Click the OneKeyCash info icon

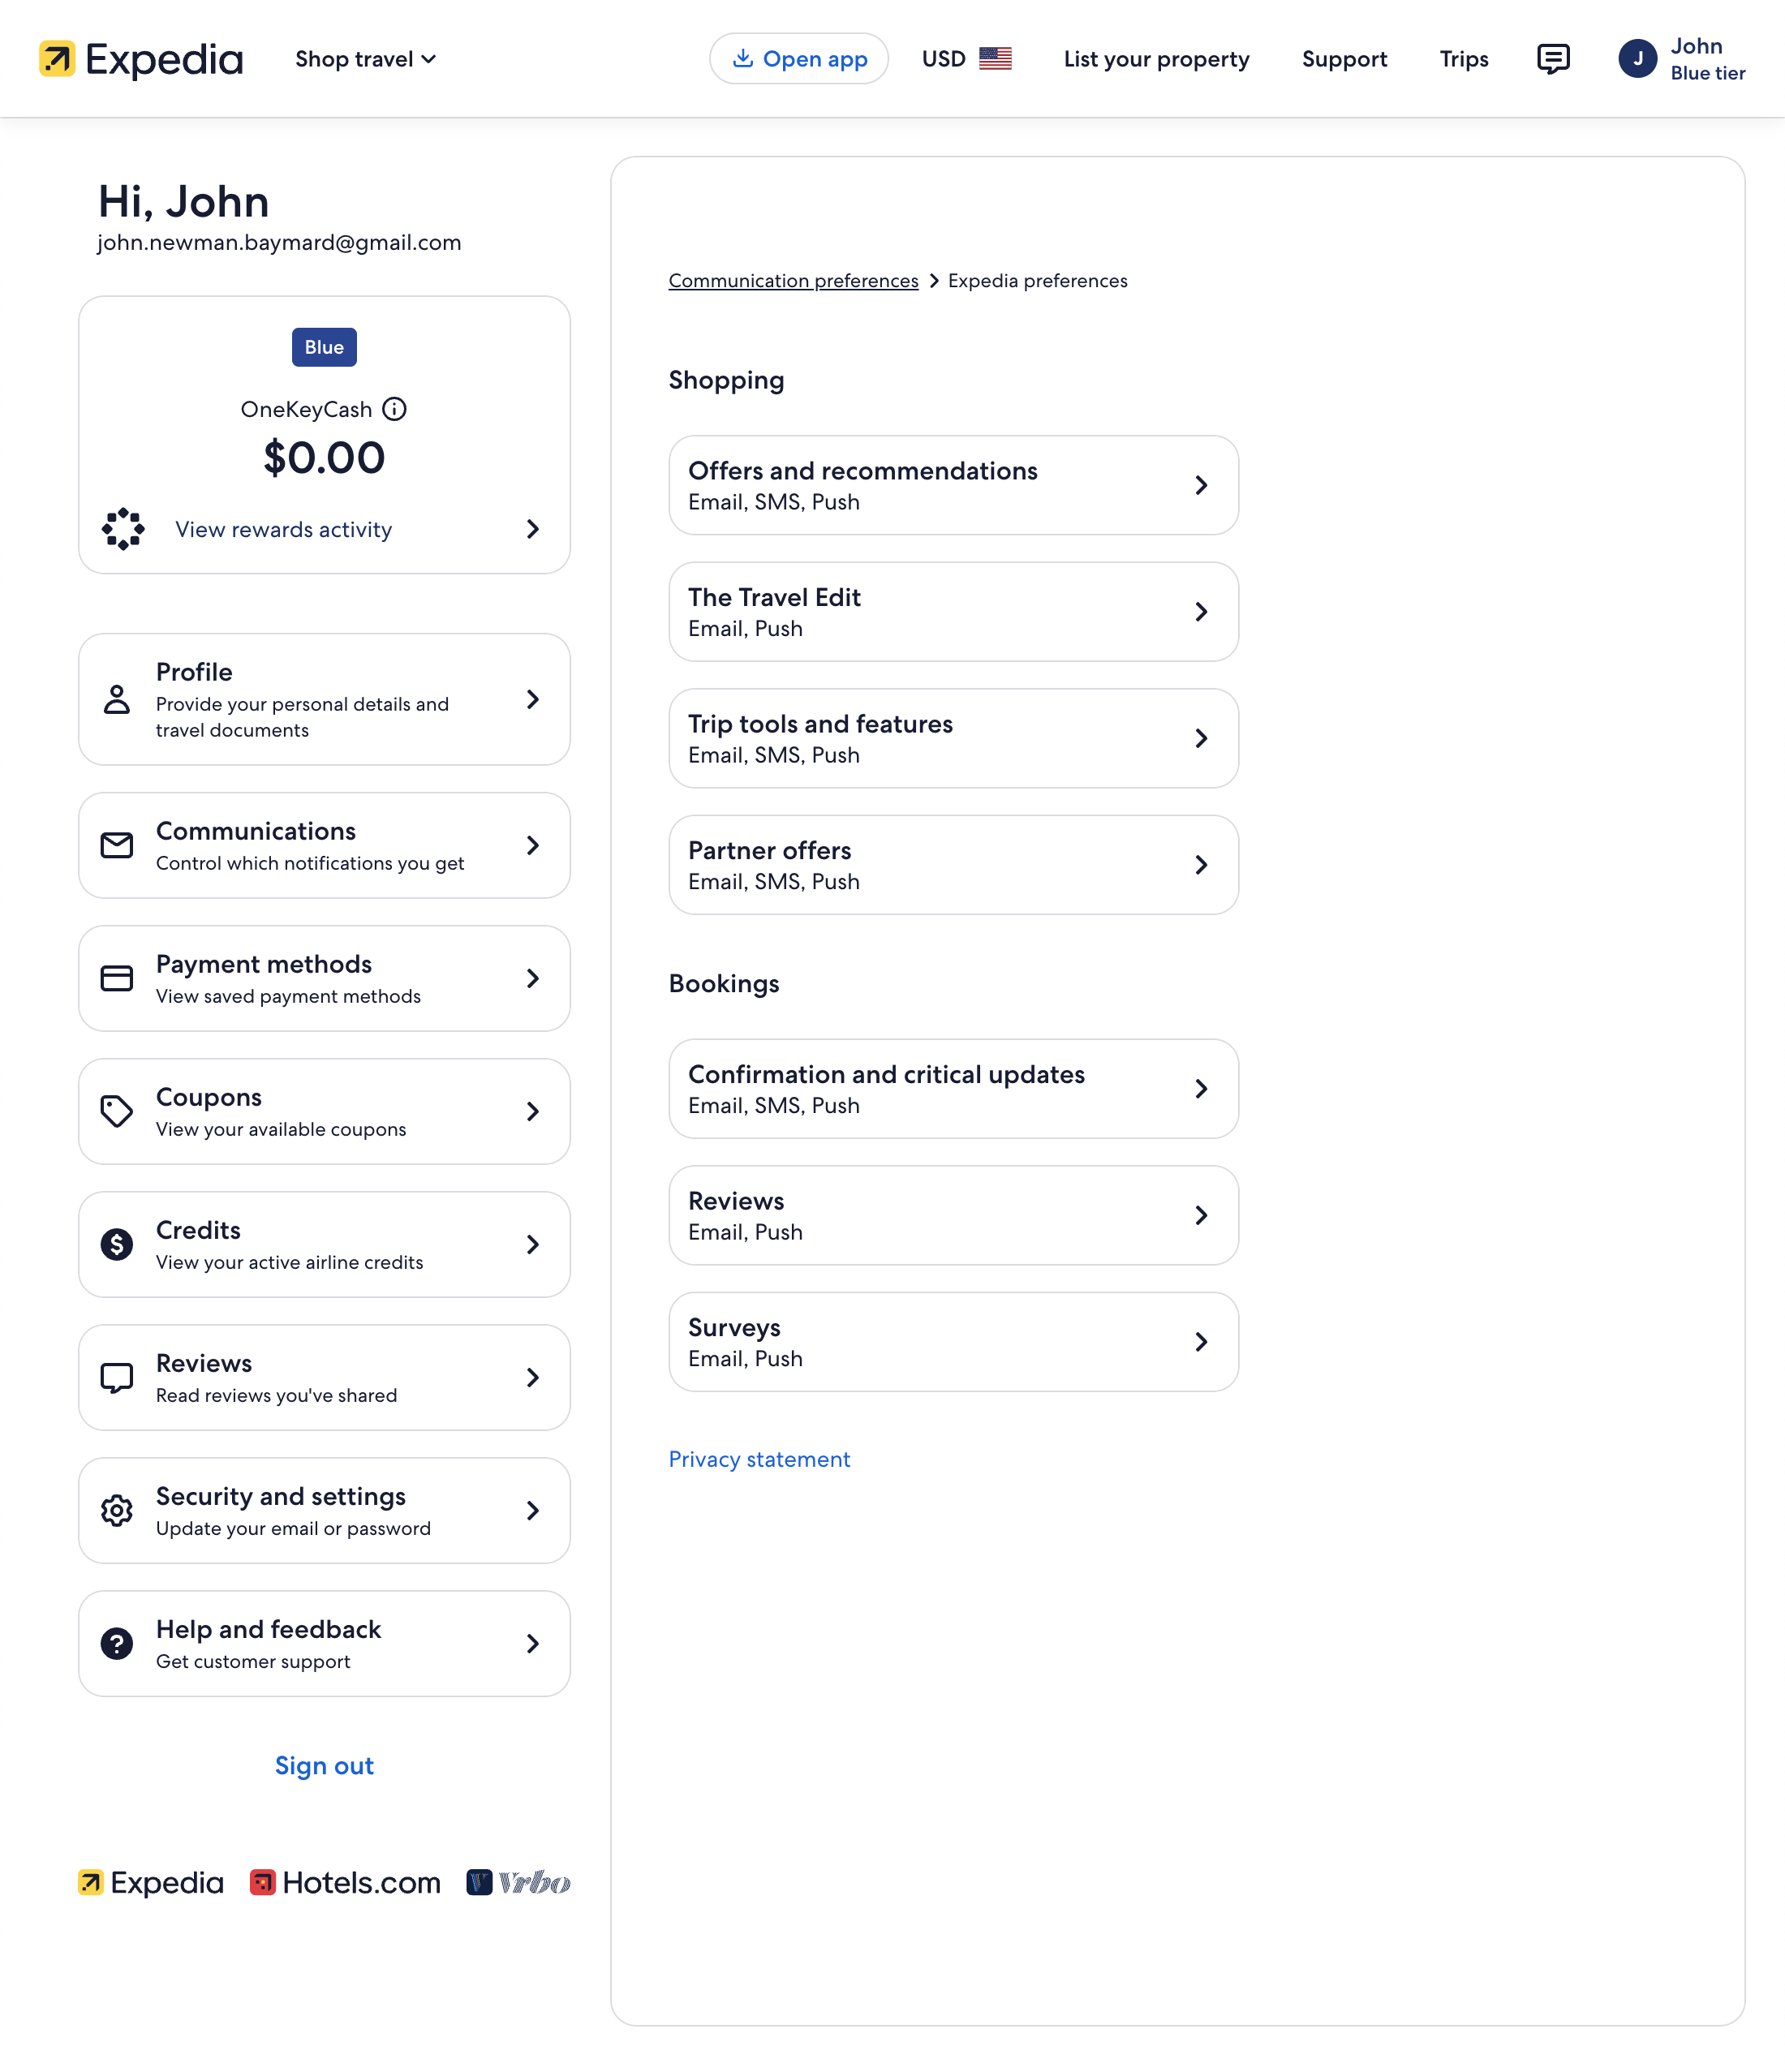pos(395,409)
